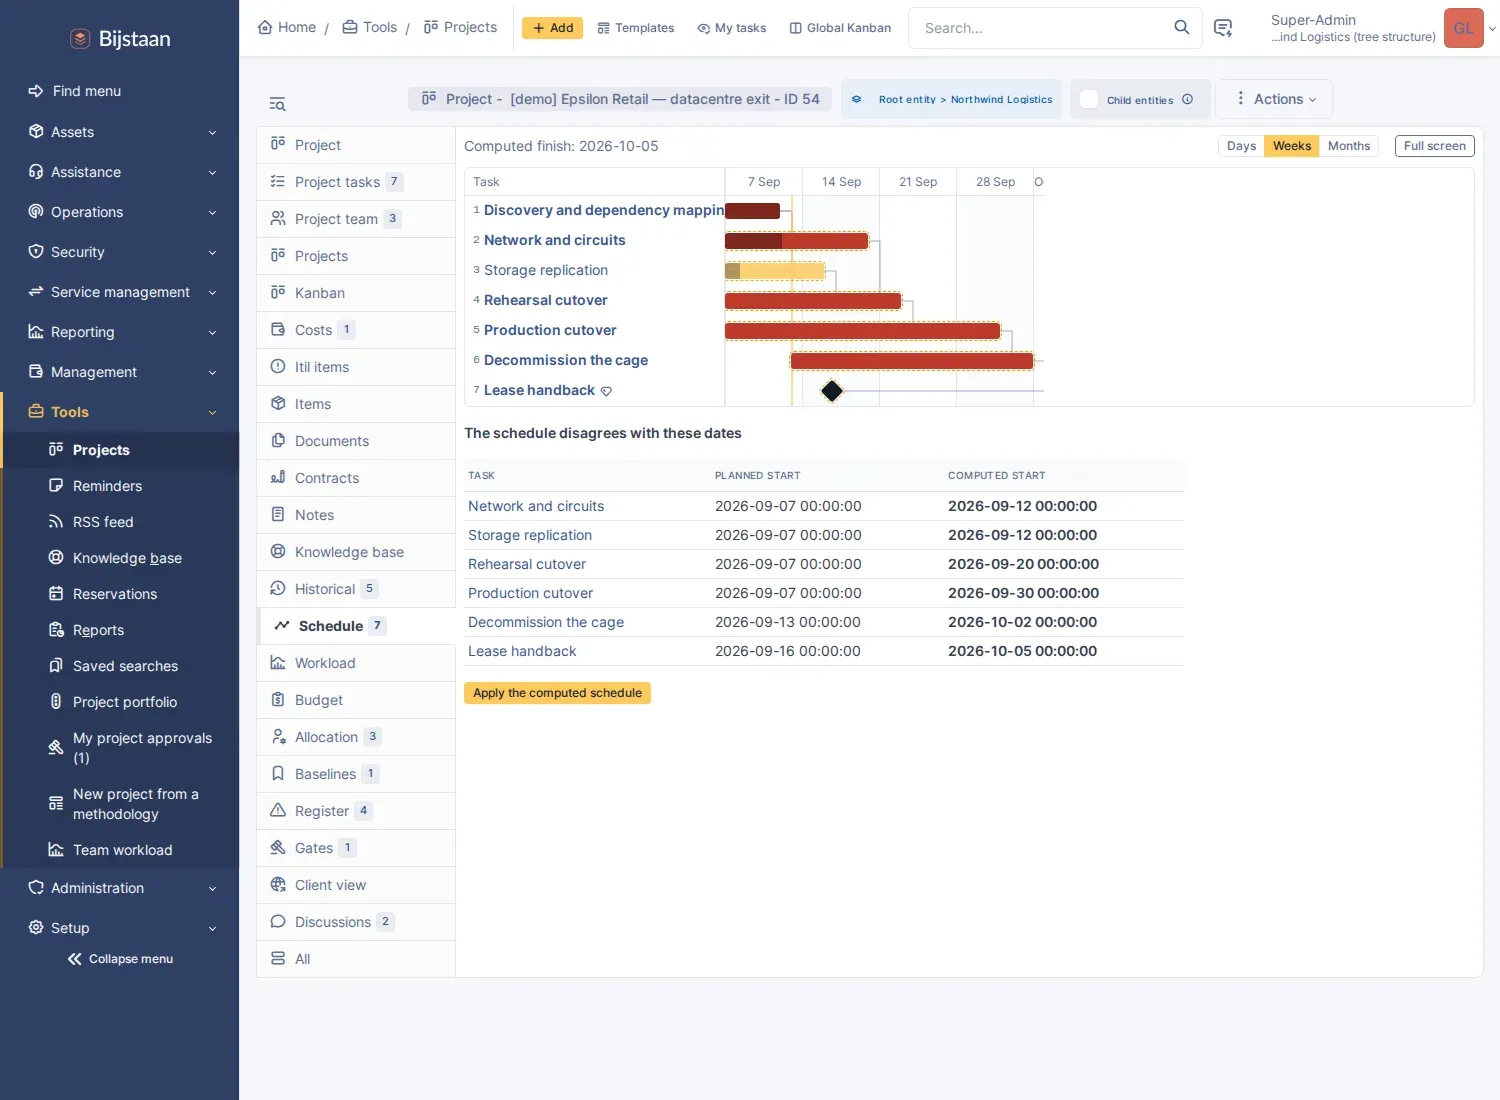This screenshot has width=1500, height=1100.
Task: Click the Costs wallet icon
Action: click(x=278, y=329)
